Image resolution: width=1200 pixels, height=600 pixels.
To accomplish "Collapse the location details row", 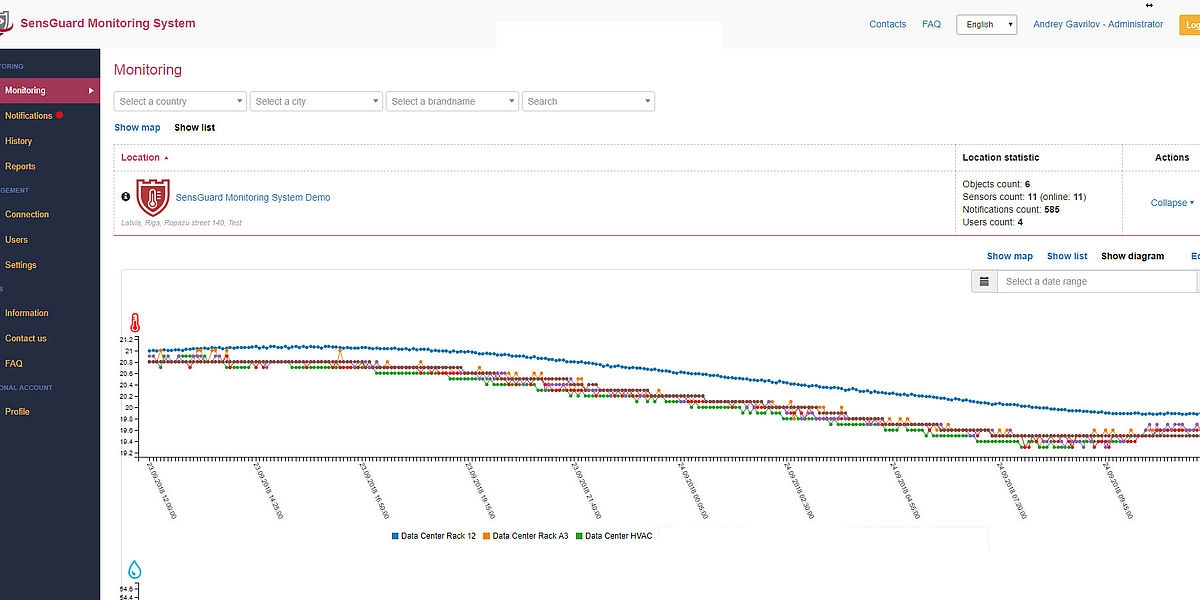I will tap(1172, 203).
